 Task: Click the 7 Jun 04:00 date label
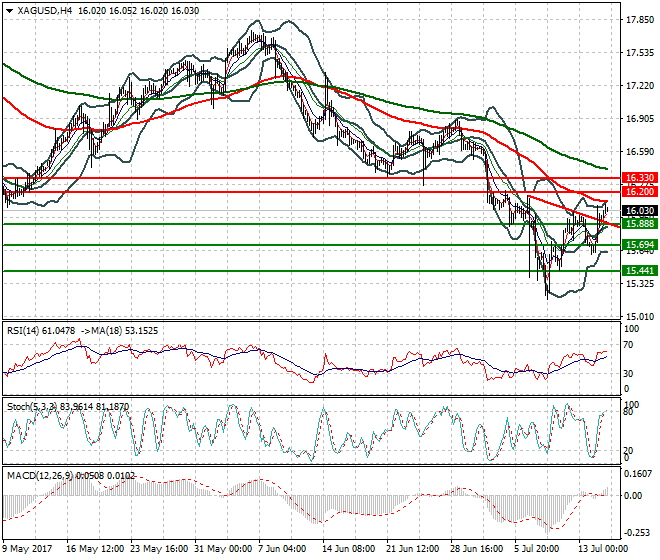[x=282, y=549]
